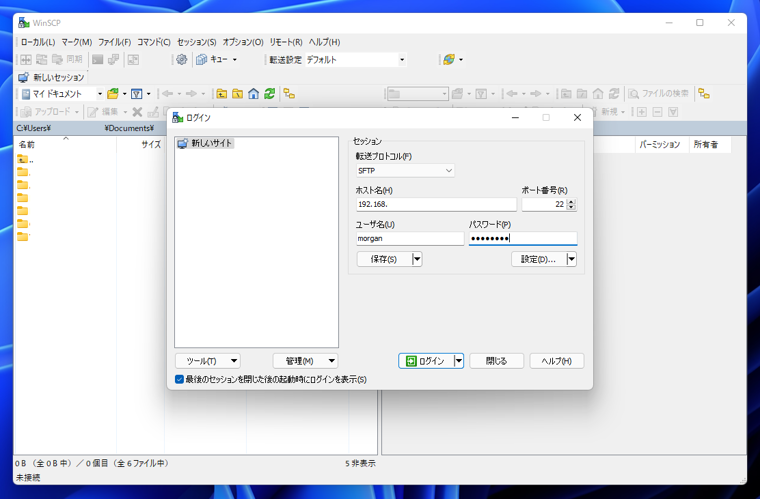The width and height of the screenshot is (760, 499).
Task: Increase port number with up spinner
Action: click(x=571, y=202)
